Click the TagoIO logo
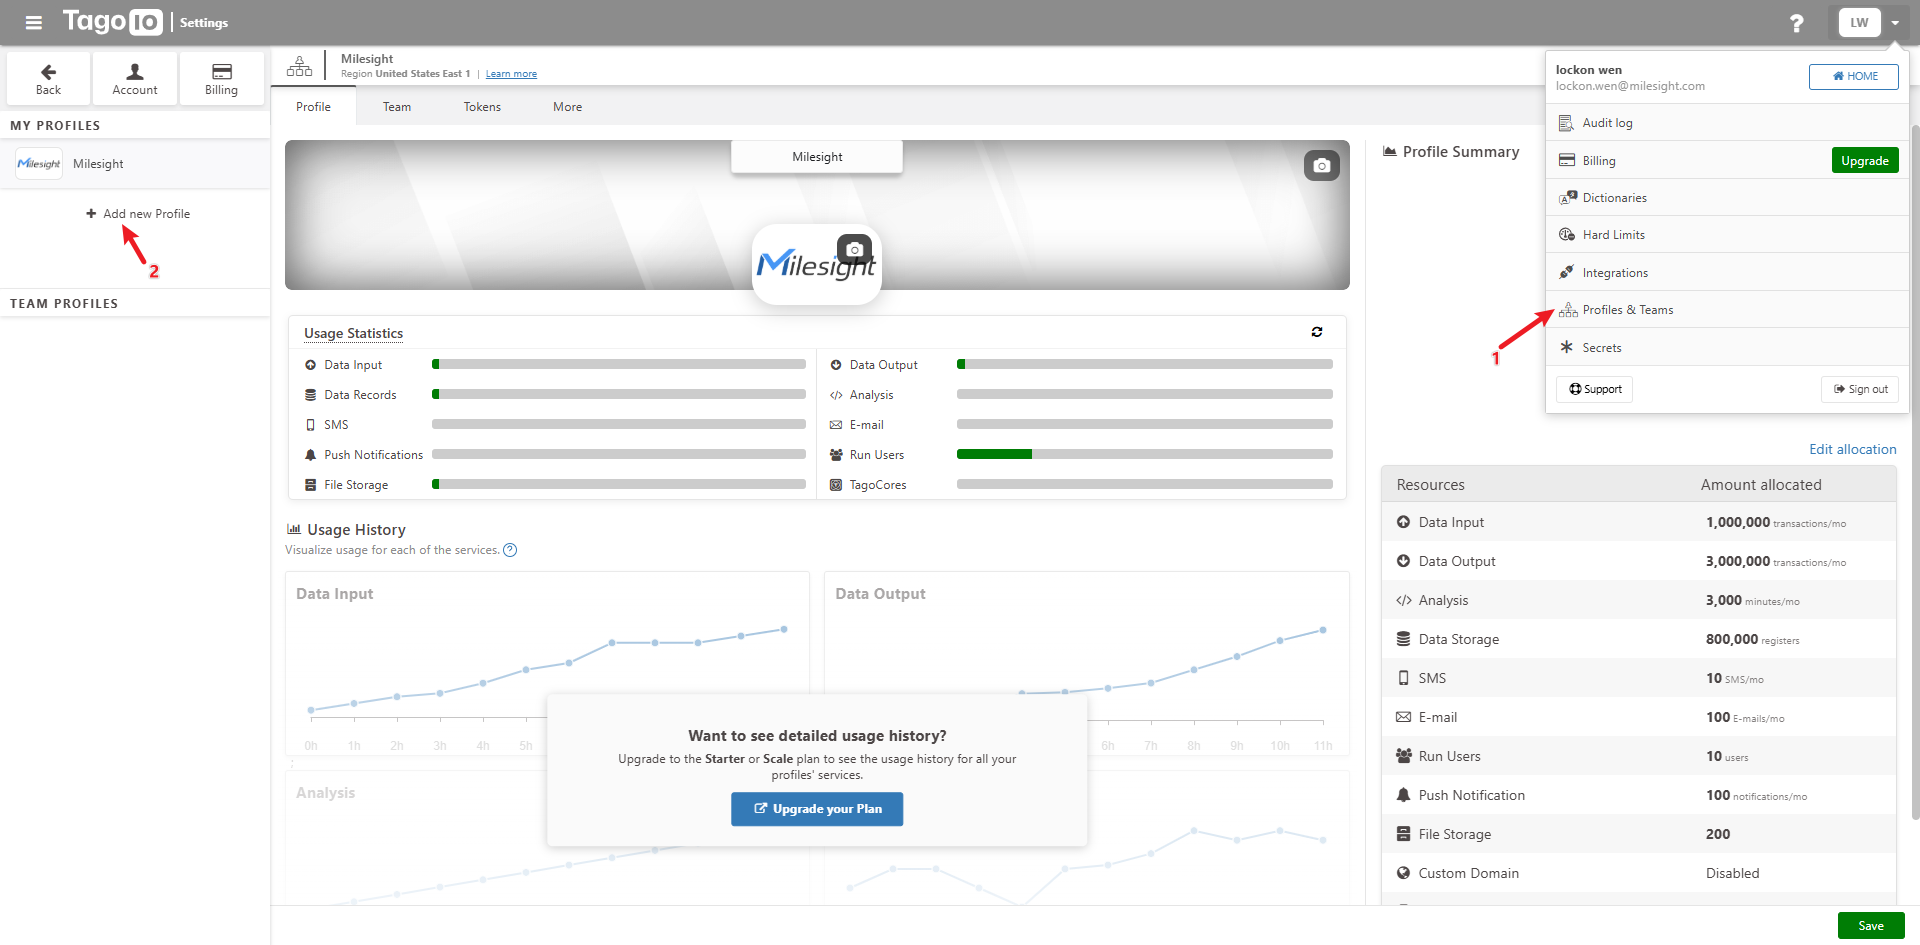1920x945 pixels. tap(112, 22)
